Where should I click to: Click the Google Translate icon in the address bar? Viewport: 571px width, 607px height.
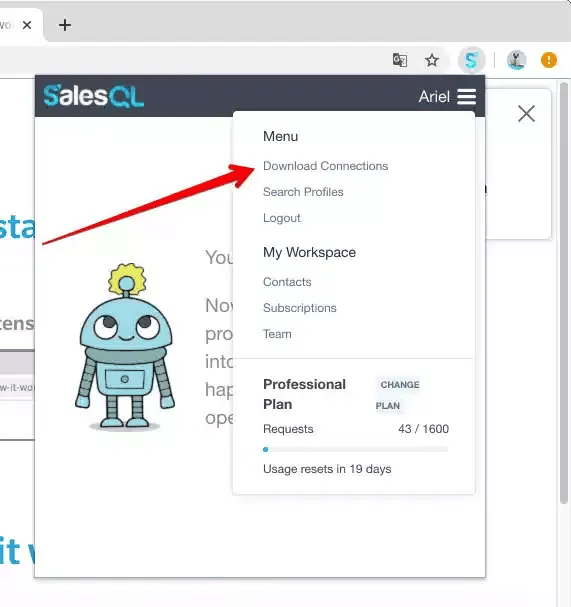click(x=400, y=60)
